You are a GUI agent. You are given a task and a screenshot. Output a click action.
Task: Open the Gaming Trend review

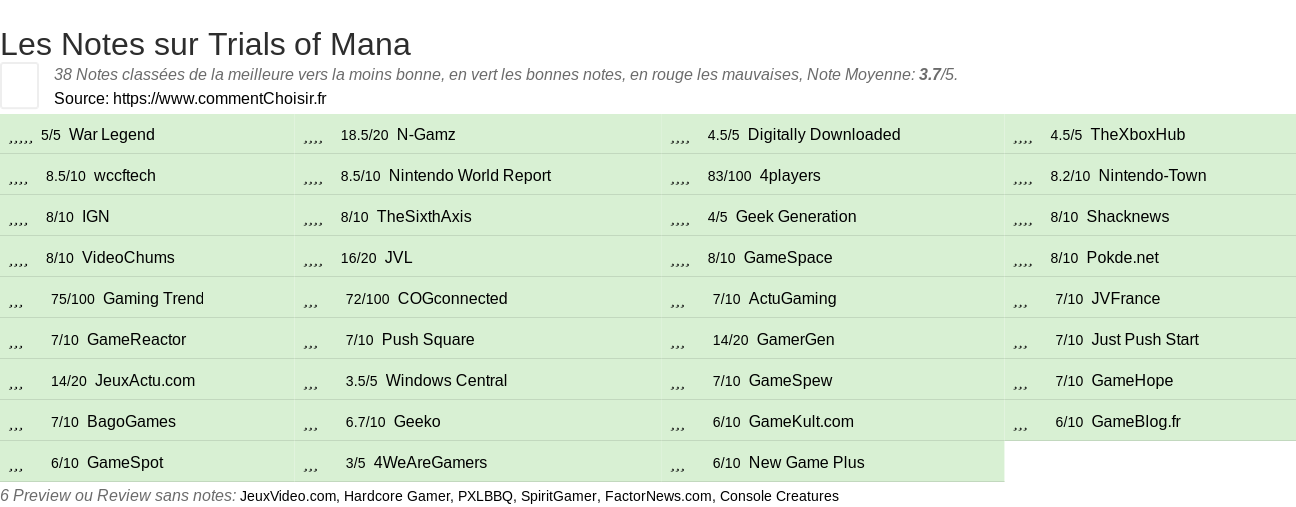pos(153,299)
